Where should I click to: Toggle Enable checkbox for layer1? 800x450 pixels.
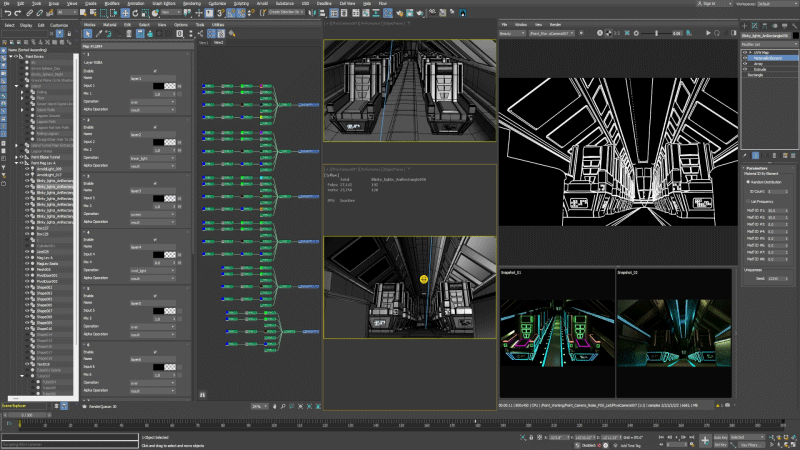point(154,70)
